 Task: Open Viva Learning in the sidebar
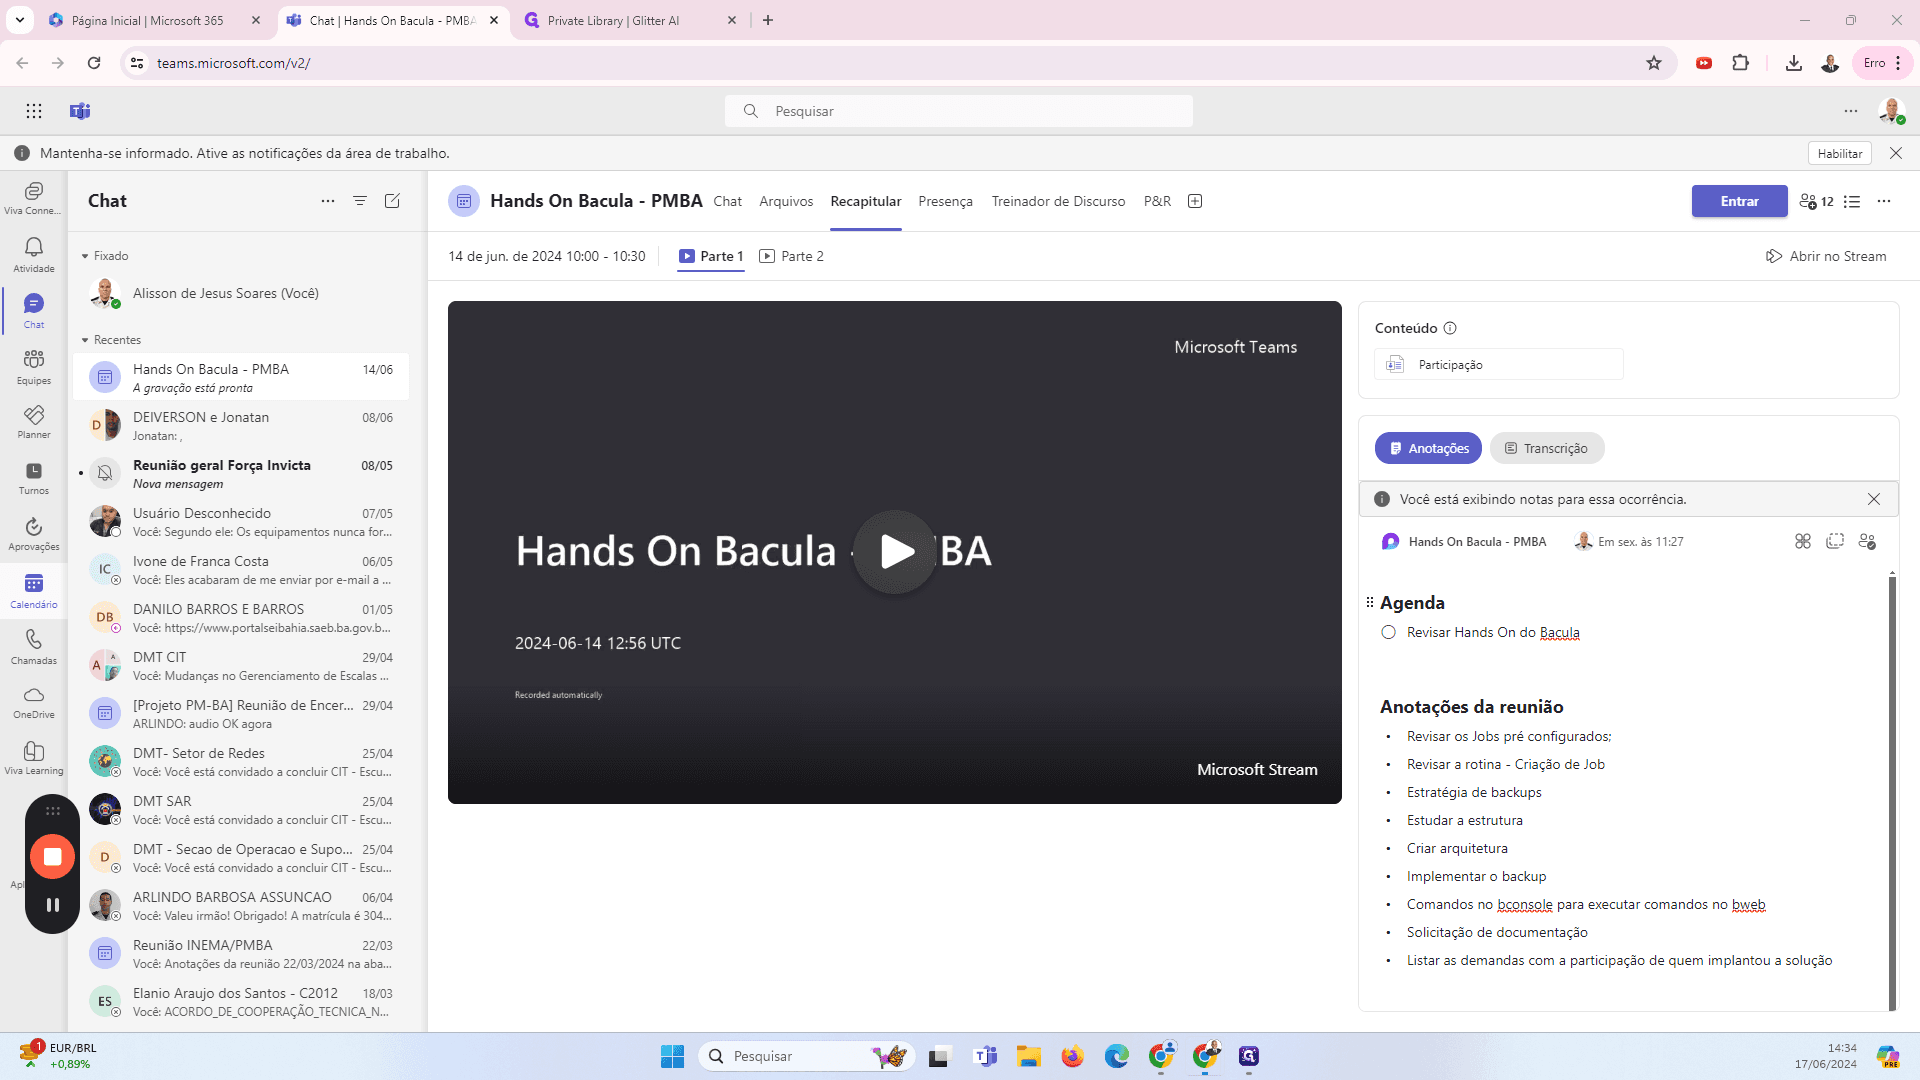coord(33,758)
